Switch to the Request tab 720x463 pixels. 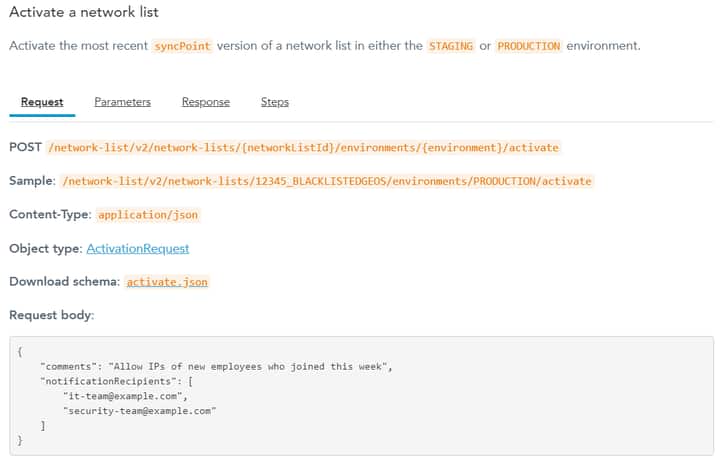[42, 102]
